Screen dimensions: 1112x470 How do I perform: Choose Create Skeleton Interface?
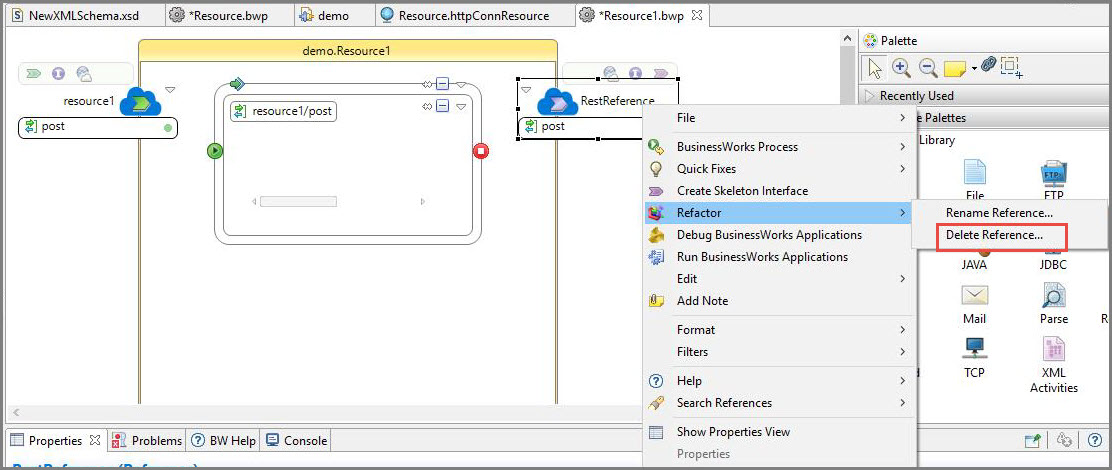point(779,191)
